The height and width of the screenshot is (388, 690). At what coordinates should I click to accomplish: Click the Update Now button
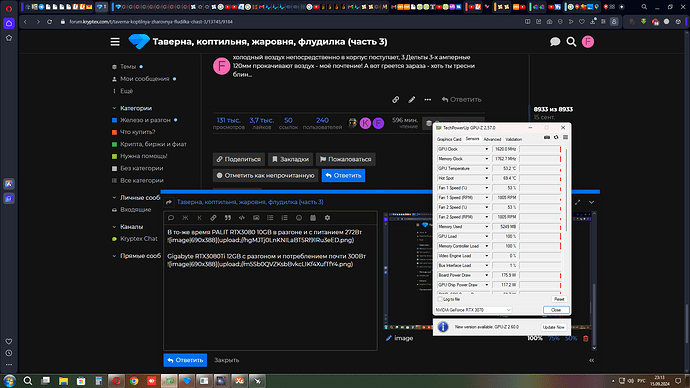(x=553, y=327)
